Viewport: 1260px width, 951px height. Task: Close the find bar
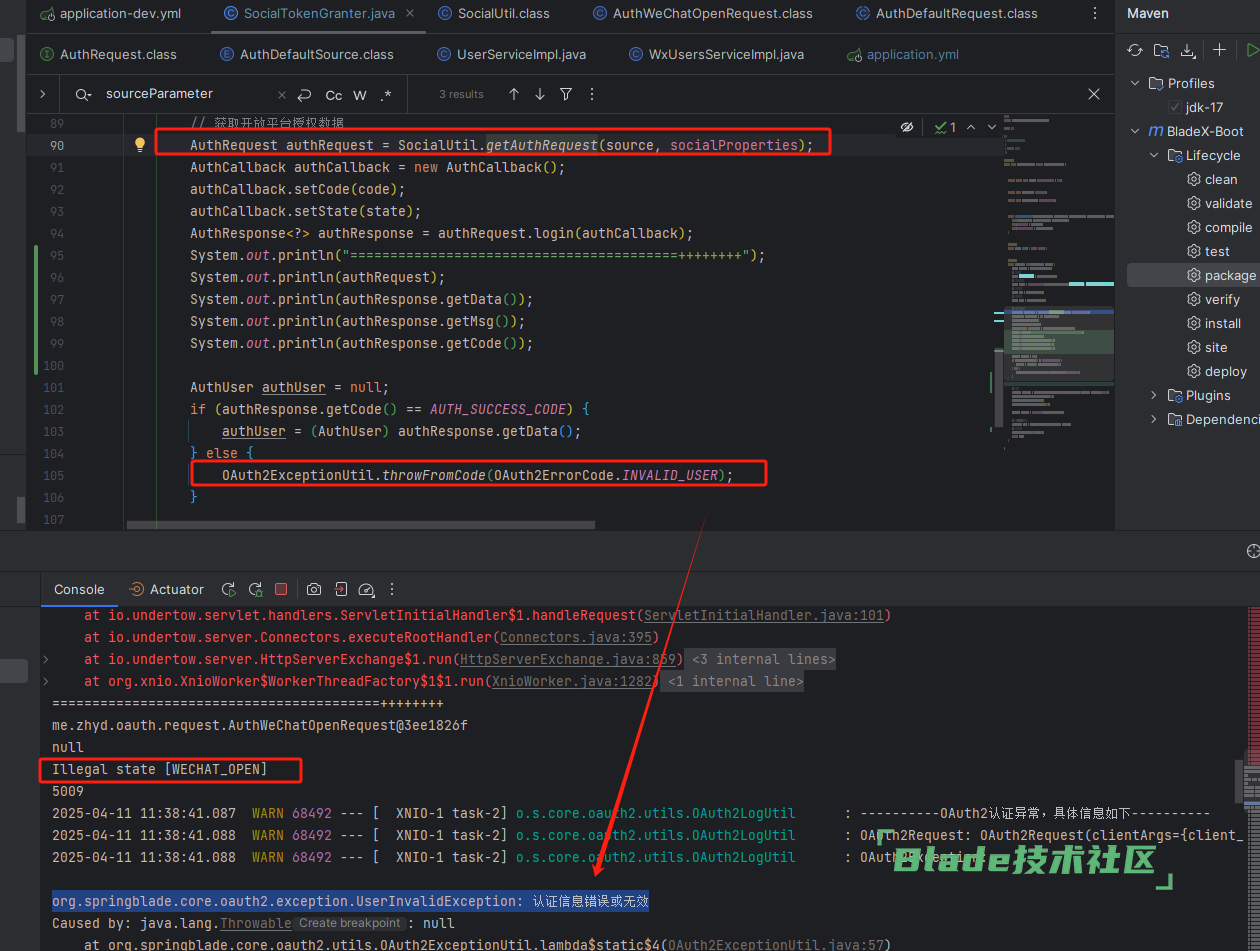[1094, 94]
